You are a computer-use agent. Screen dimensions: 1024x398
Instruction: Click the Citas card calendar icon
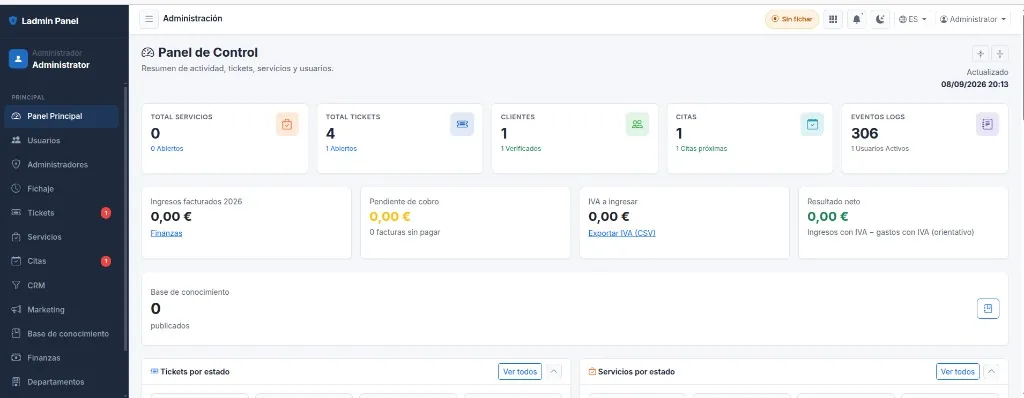click(x=812, y=124)
